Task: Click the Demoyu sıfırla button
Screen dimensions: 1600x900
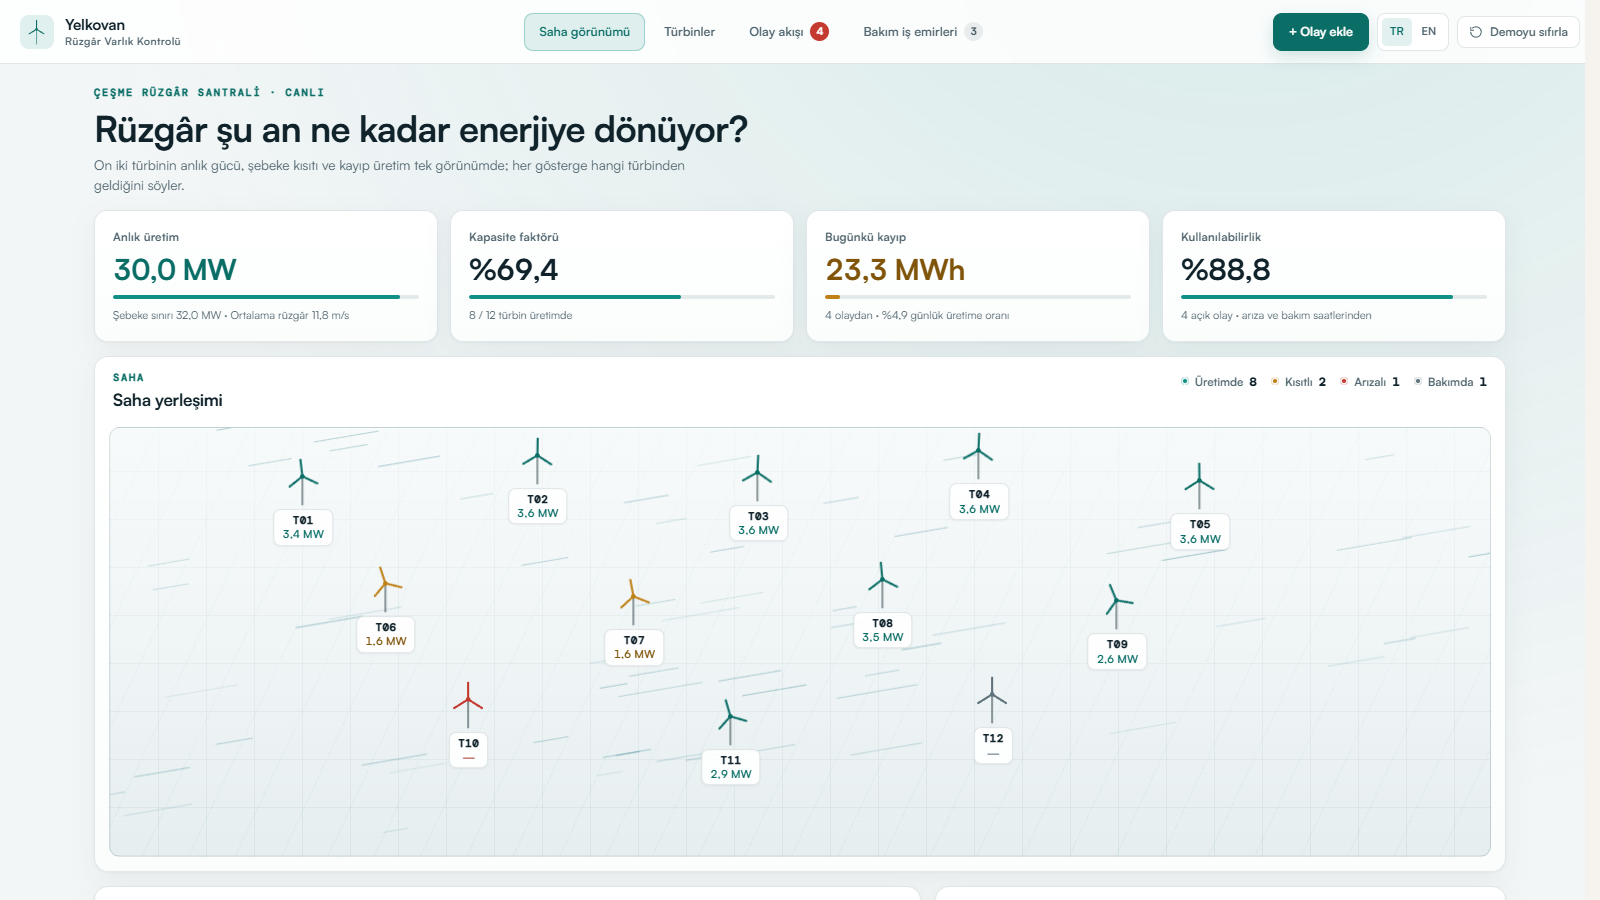Action: (x=1518, y=32)
